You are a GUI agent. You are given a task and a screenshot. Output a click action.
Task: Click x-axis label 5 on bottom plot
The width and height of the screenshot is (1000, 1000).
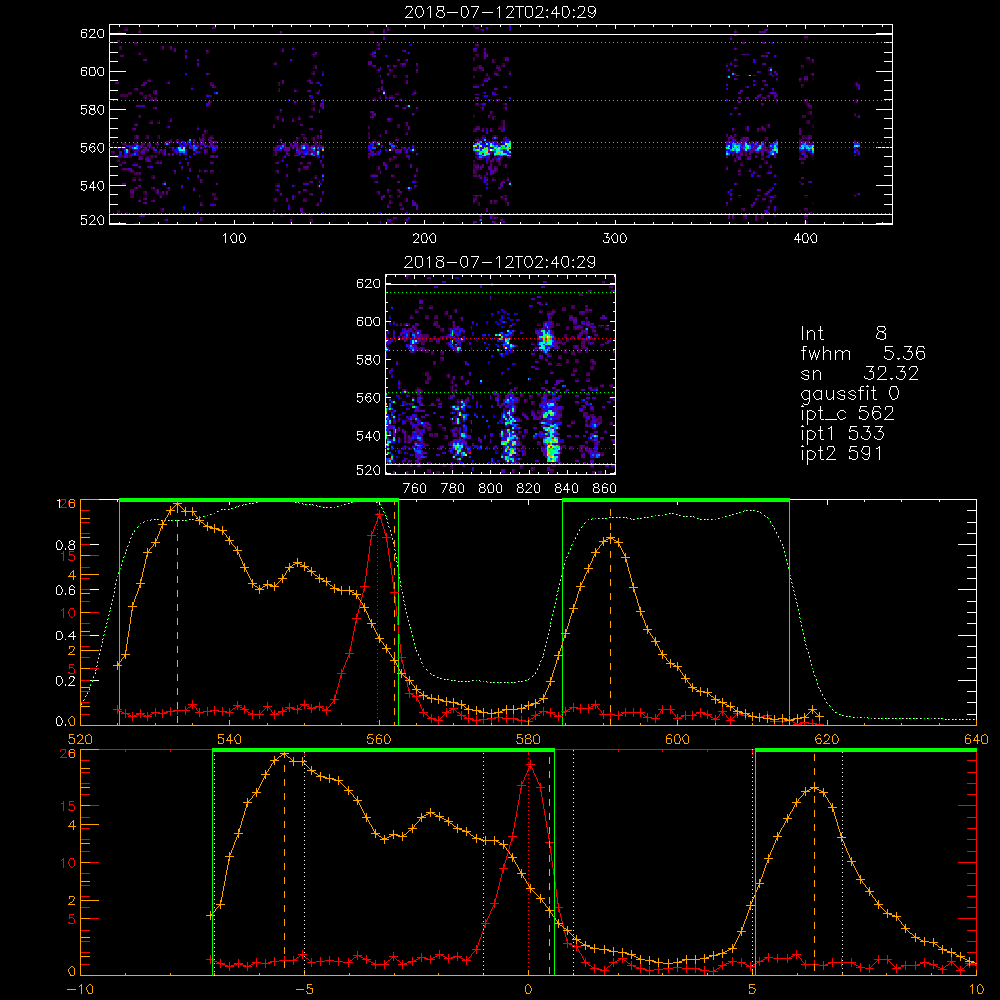click(752, 989)
